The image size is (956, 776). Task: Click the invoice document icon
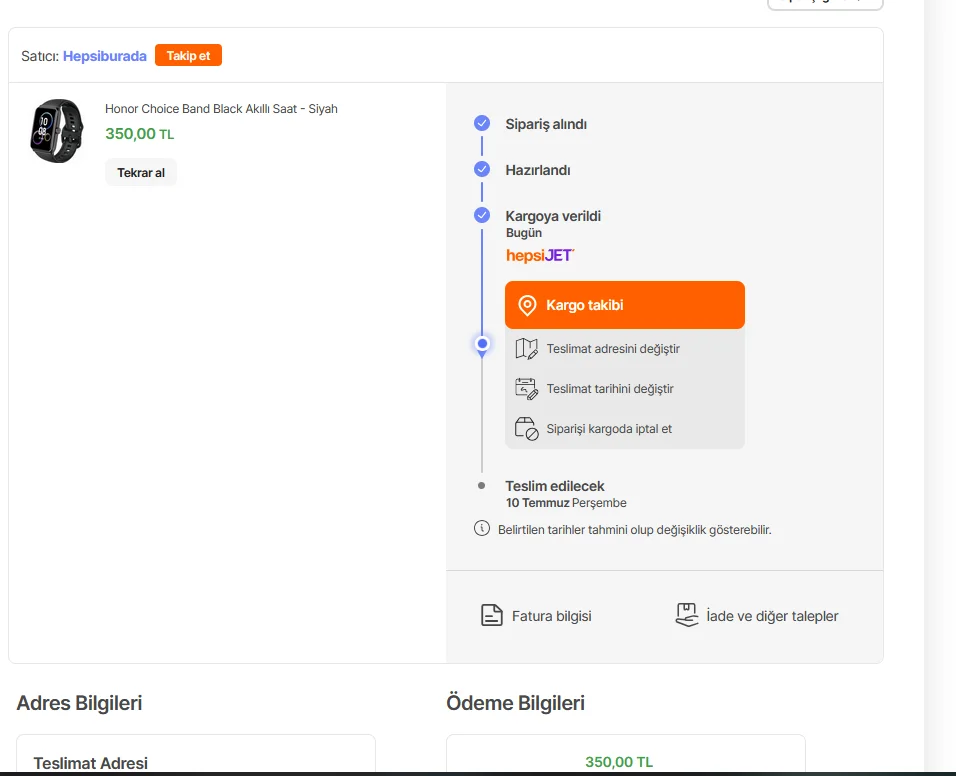pos(491,616)
